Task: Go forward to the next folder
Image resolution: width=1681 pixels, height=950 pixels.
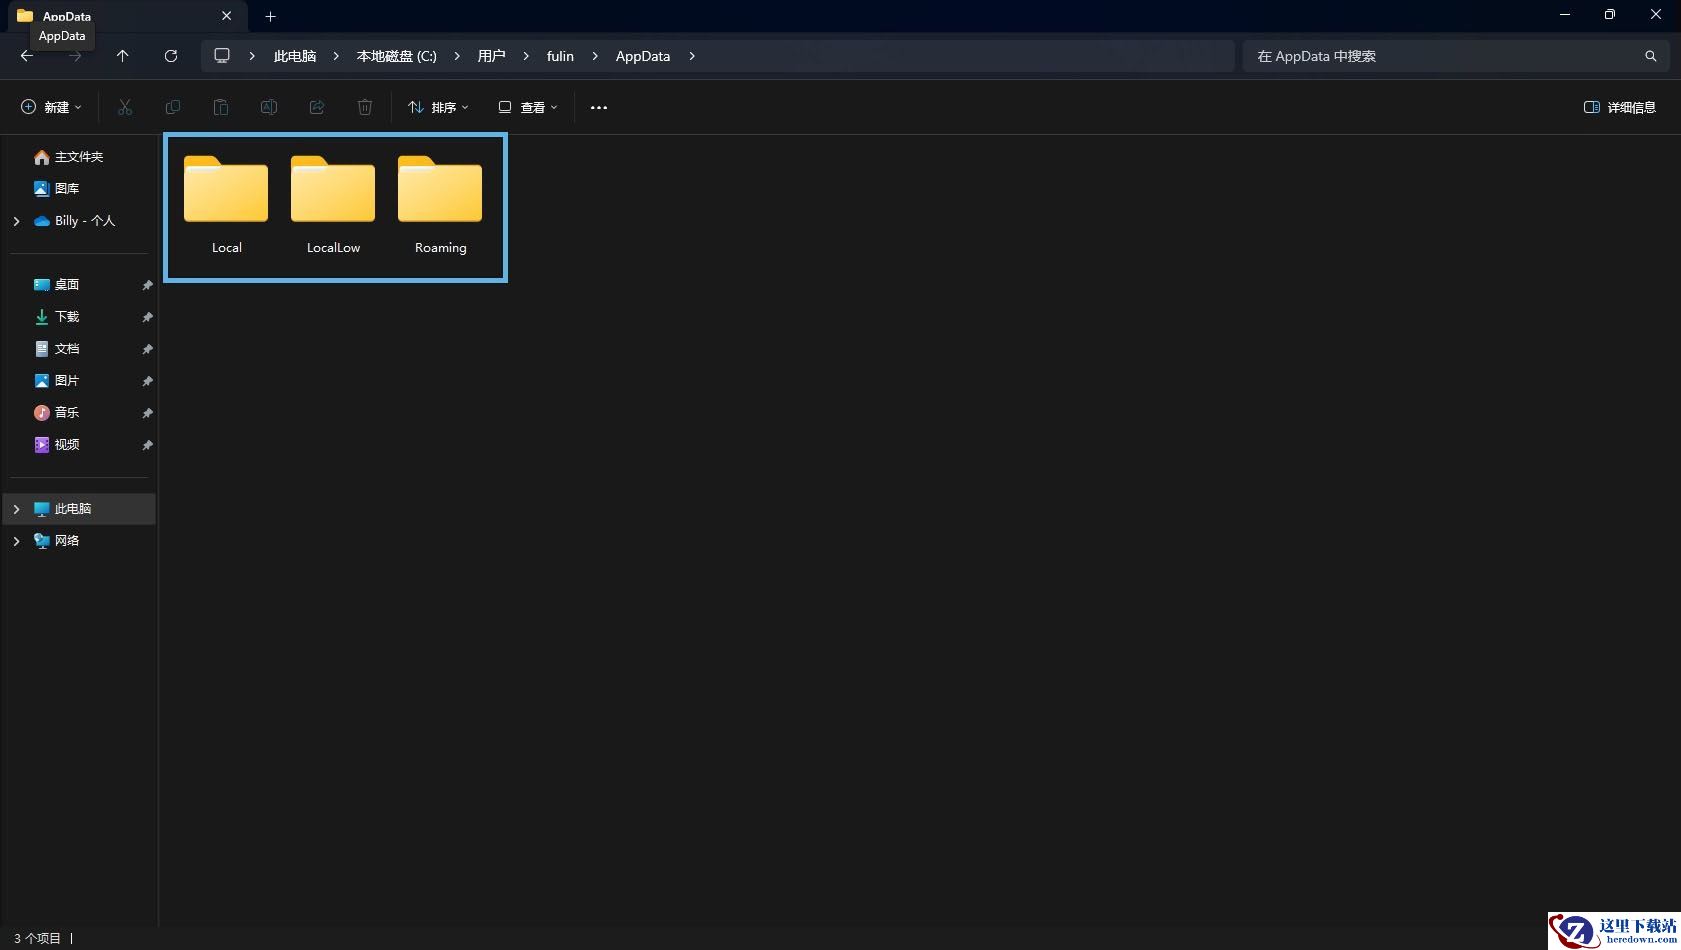Action: click(x=75, y=56)
